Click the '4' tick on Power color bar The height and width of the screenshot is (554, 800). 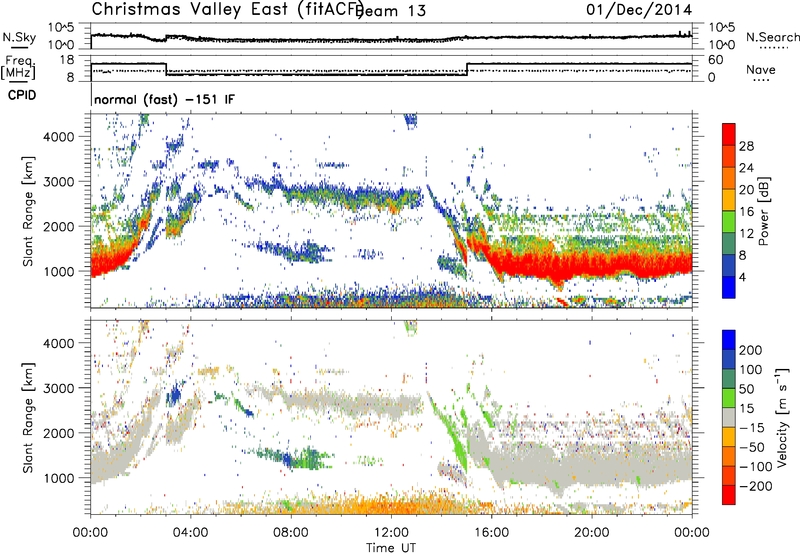[742, 277]
